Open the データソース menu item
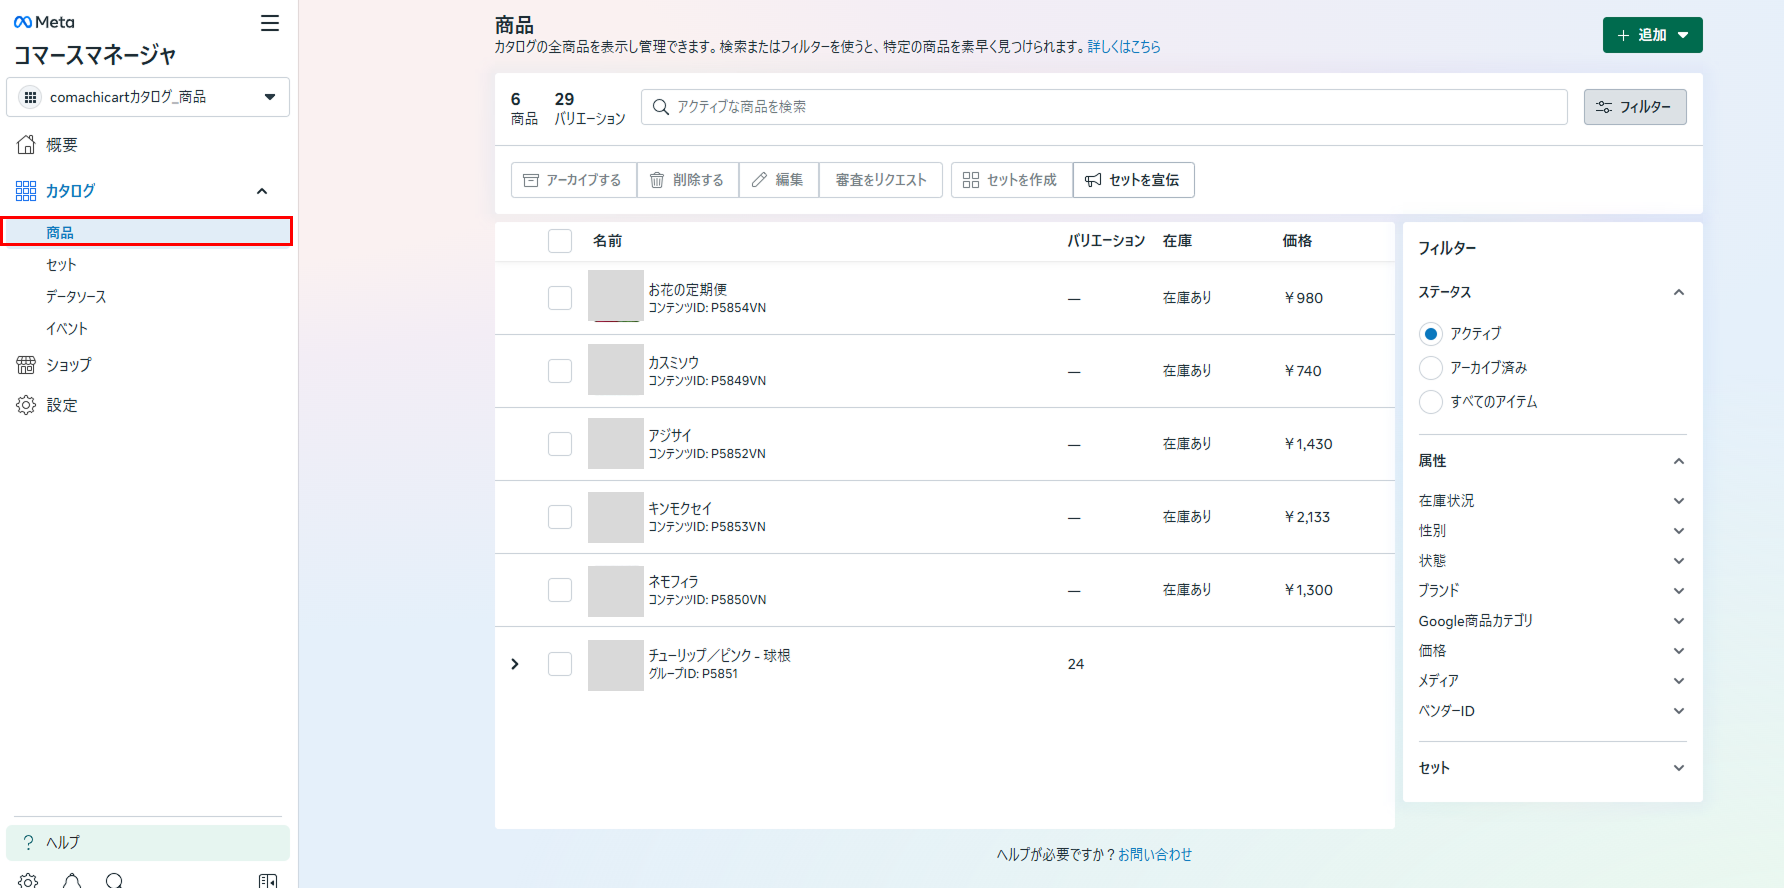The width and height of the screenshot is (1784, 888). click(76, 297)
